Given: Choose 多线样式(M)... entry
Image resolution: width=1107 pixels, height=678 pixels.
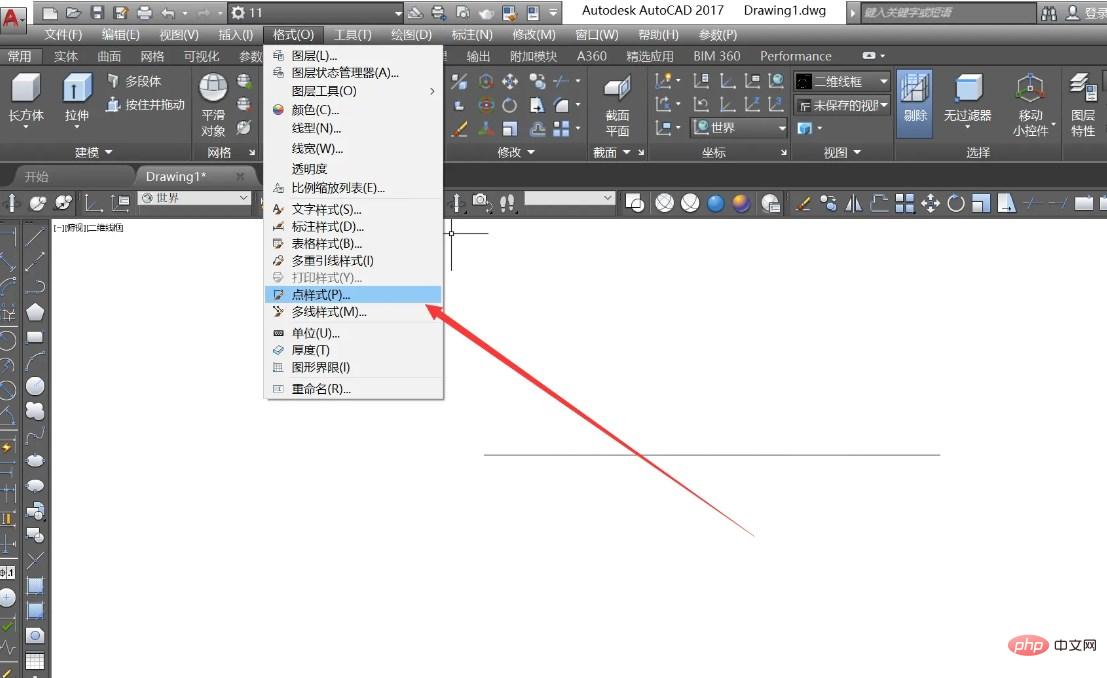Looking at the screenshot, I should click(x=353, y=311).
